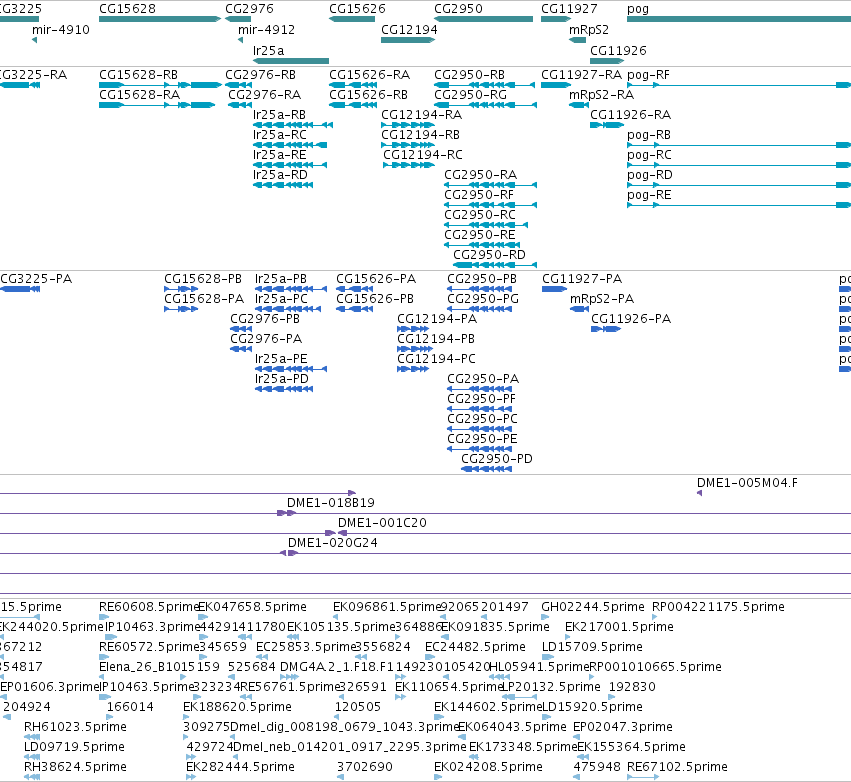Select EST RH61023.5prime
The image size is (851, 782).
[75, 727]
